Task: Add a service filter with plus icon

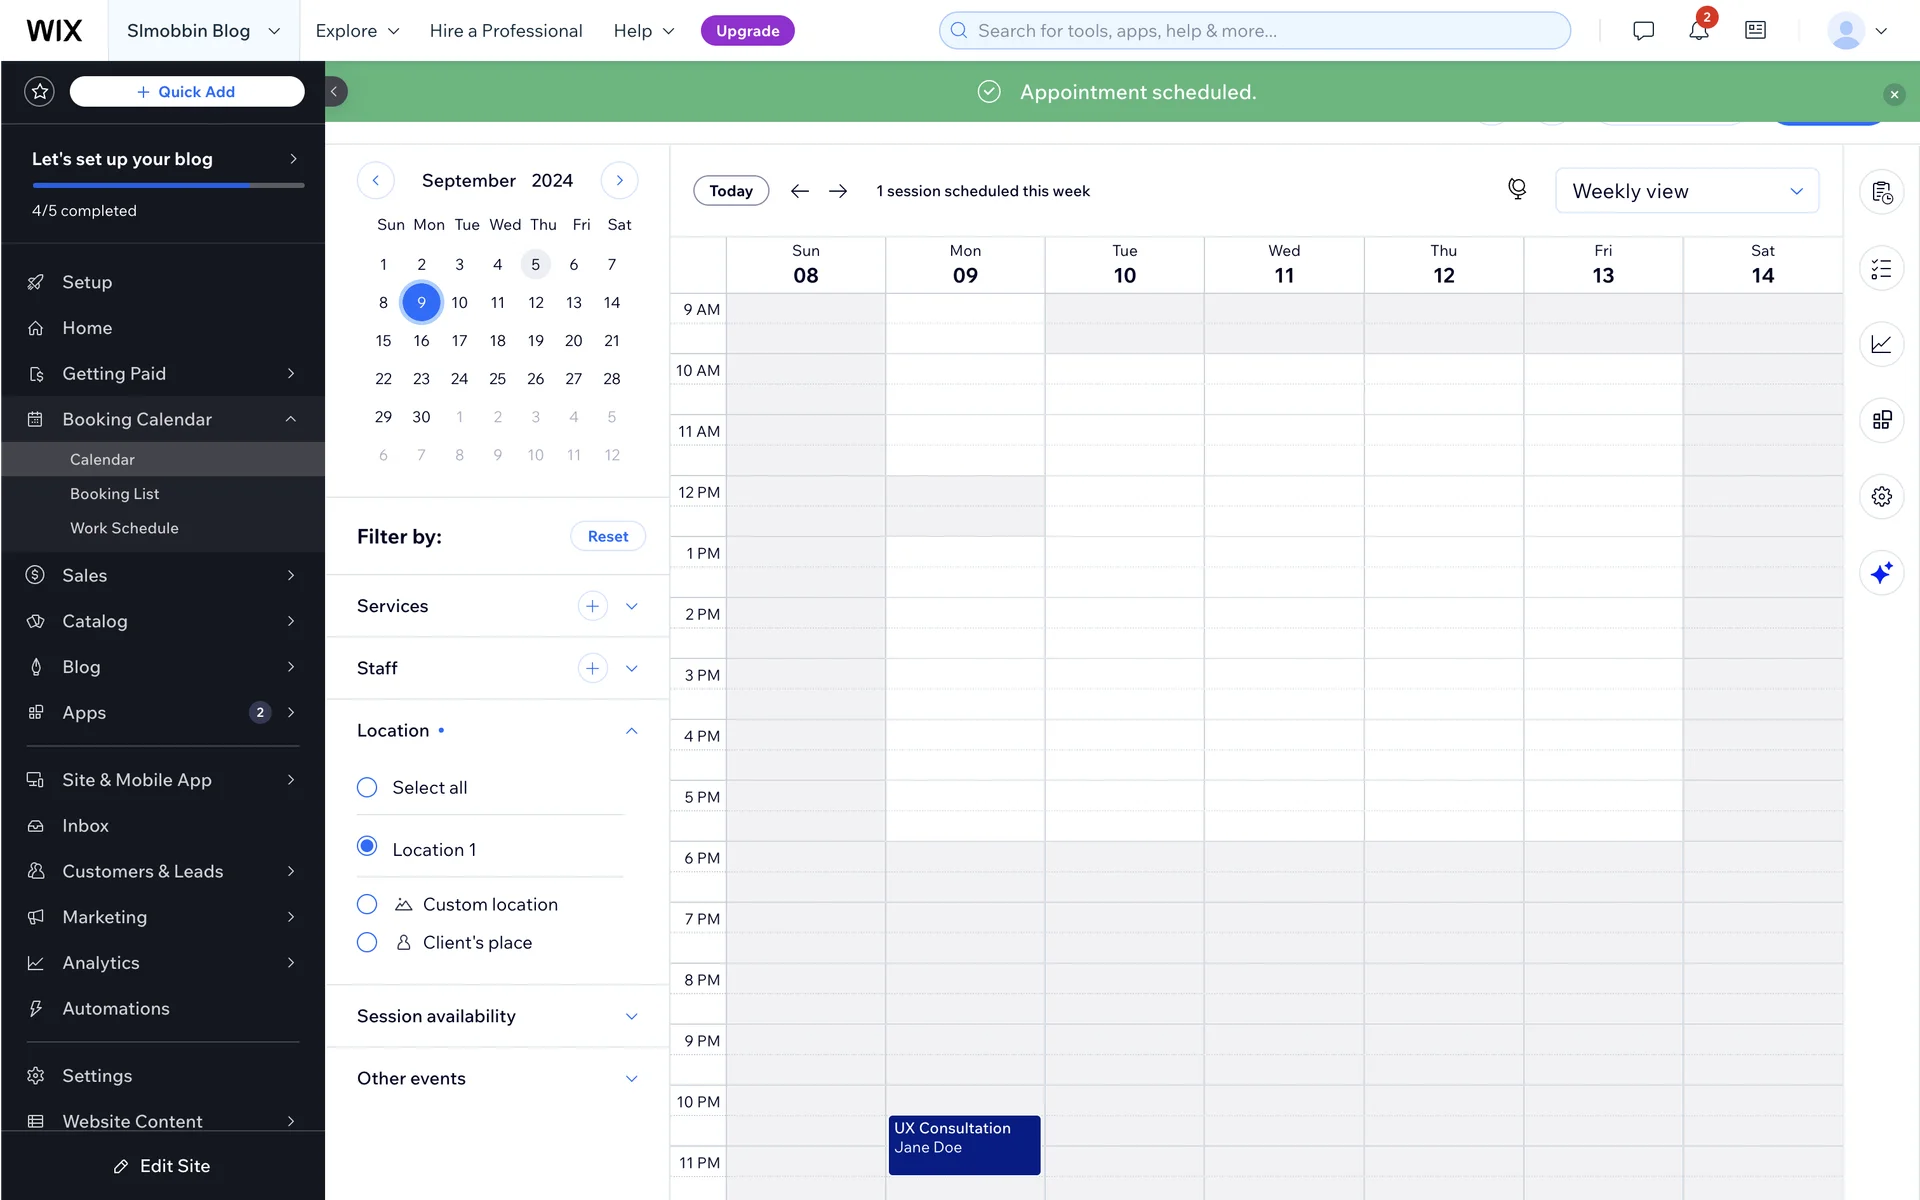Action: [592, 606]
